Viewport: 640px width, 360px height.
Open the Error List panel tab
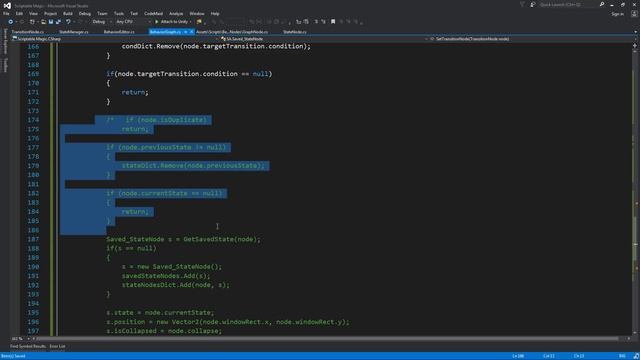point(58,347)
